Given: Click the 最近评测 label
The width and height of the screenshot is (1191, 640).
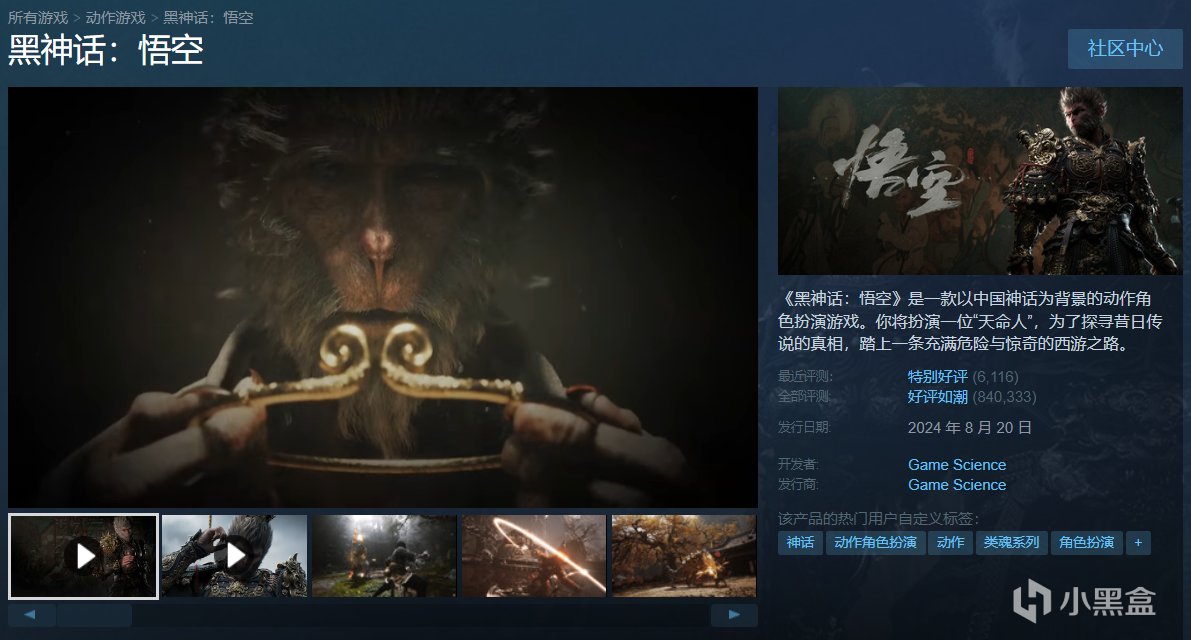Looking at the screenshot, I should click(x=805, y=377).
